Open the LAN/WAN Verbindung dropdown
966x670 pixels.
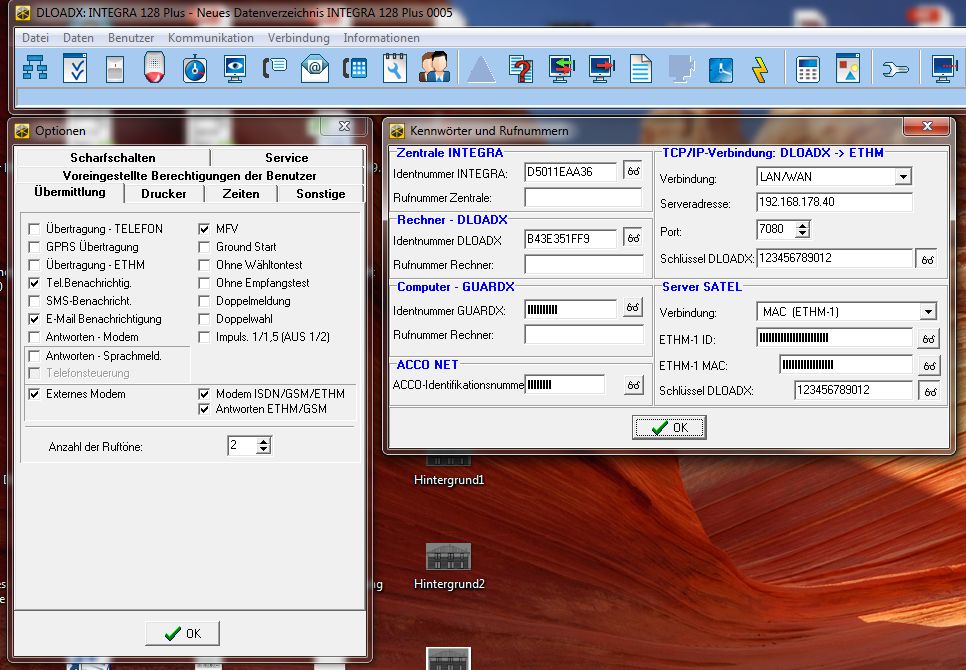[x=903, y=177]
